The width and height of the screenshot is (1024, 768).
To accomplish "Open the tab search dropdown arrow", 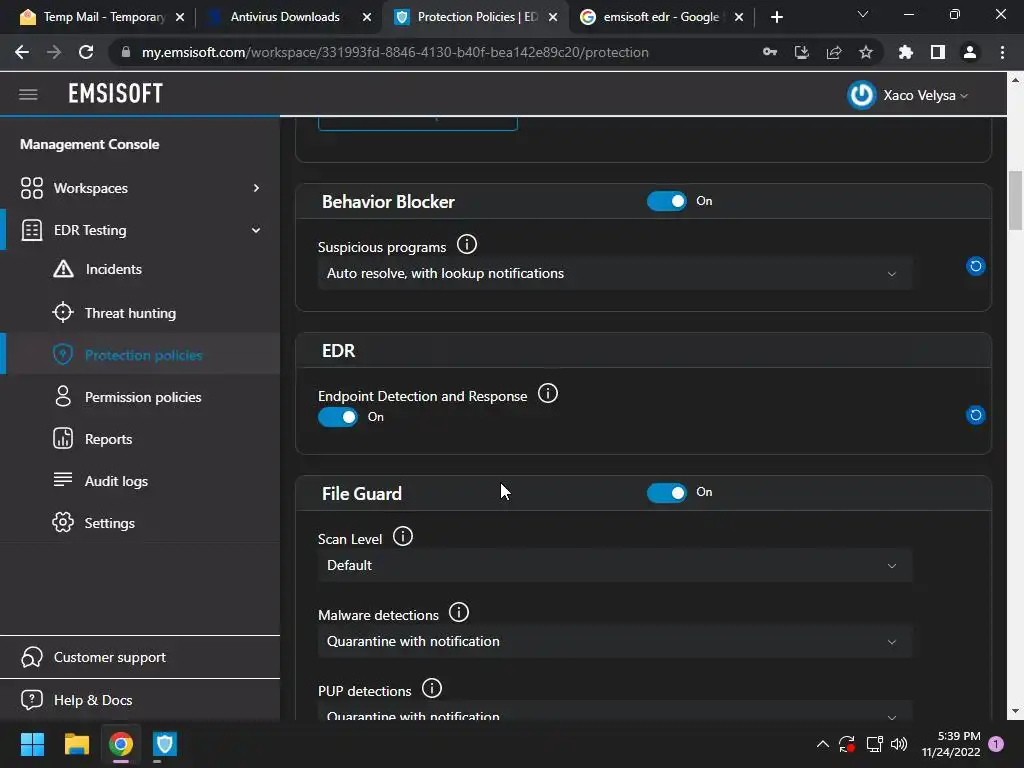I will coord(863,14).
